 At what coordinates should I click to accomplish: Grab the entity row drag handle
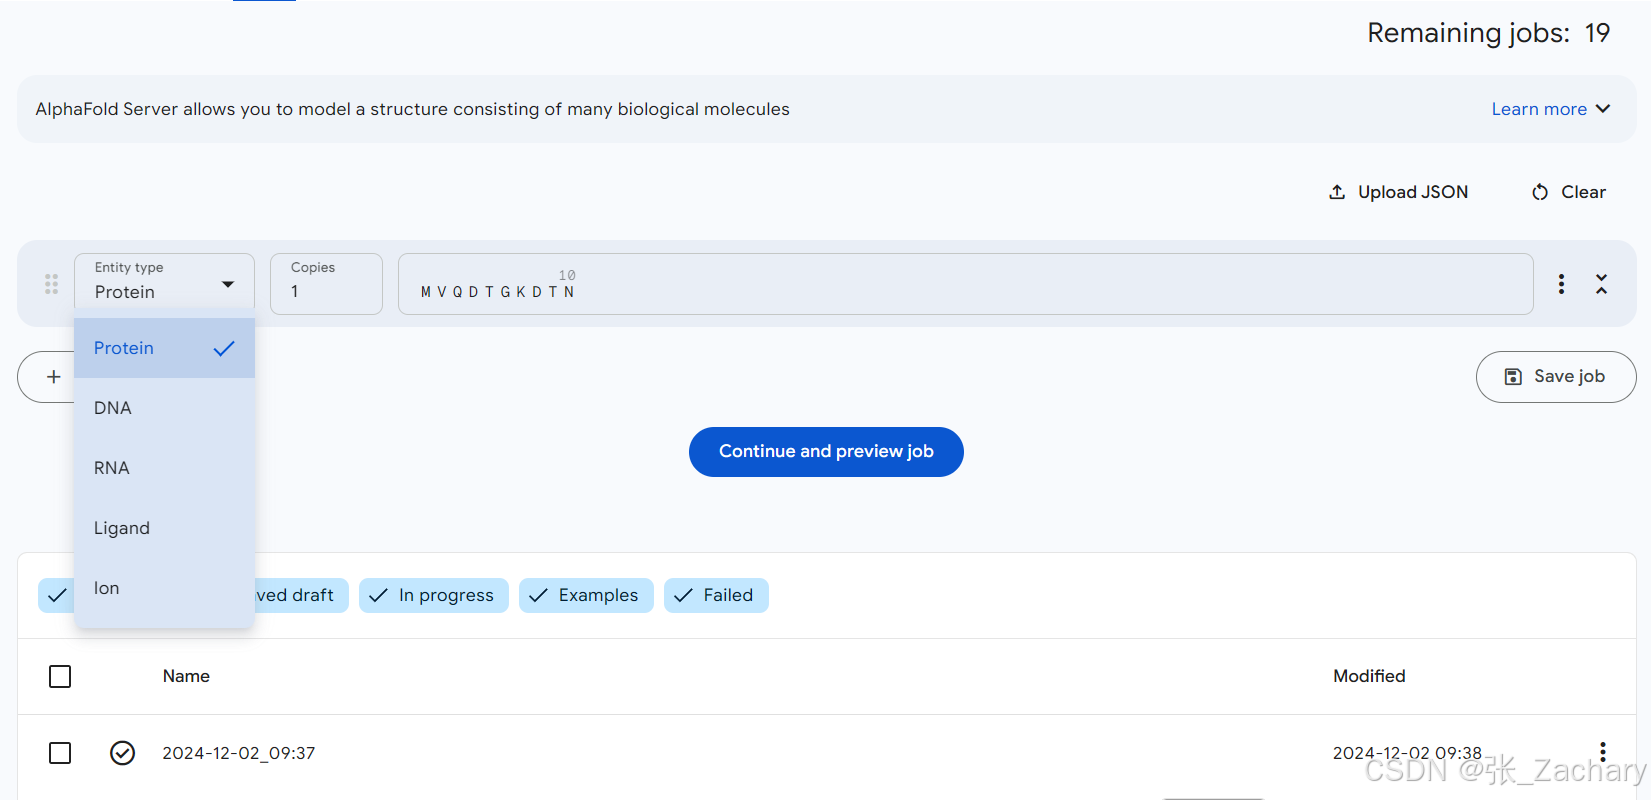[x=51, y=284]
